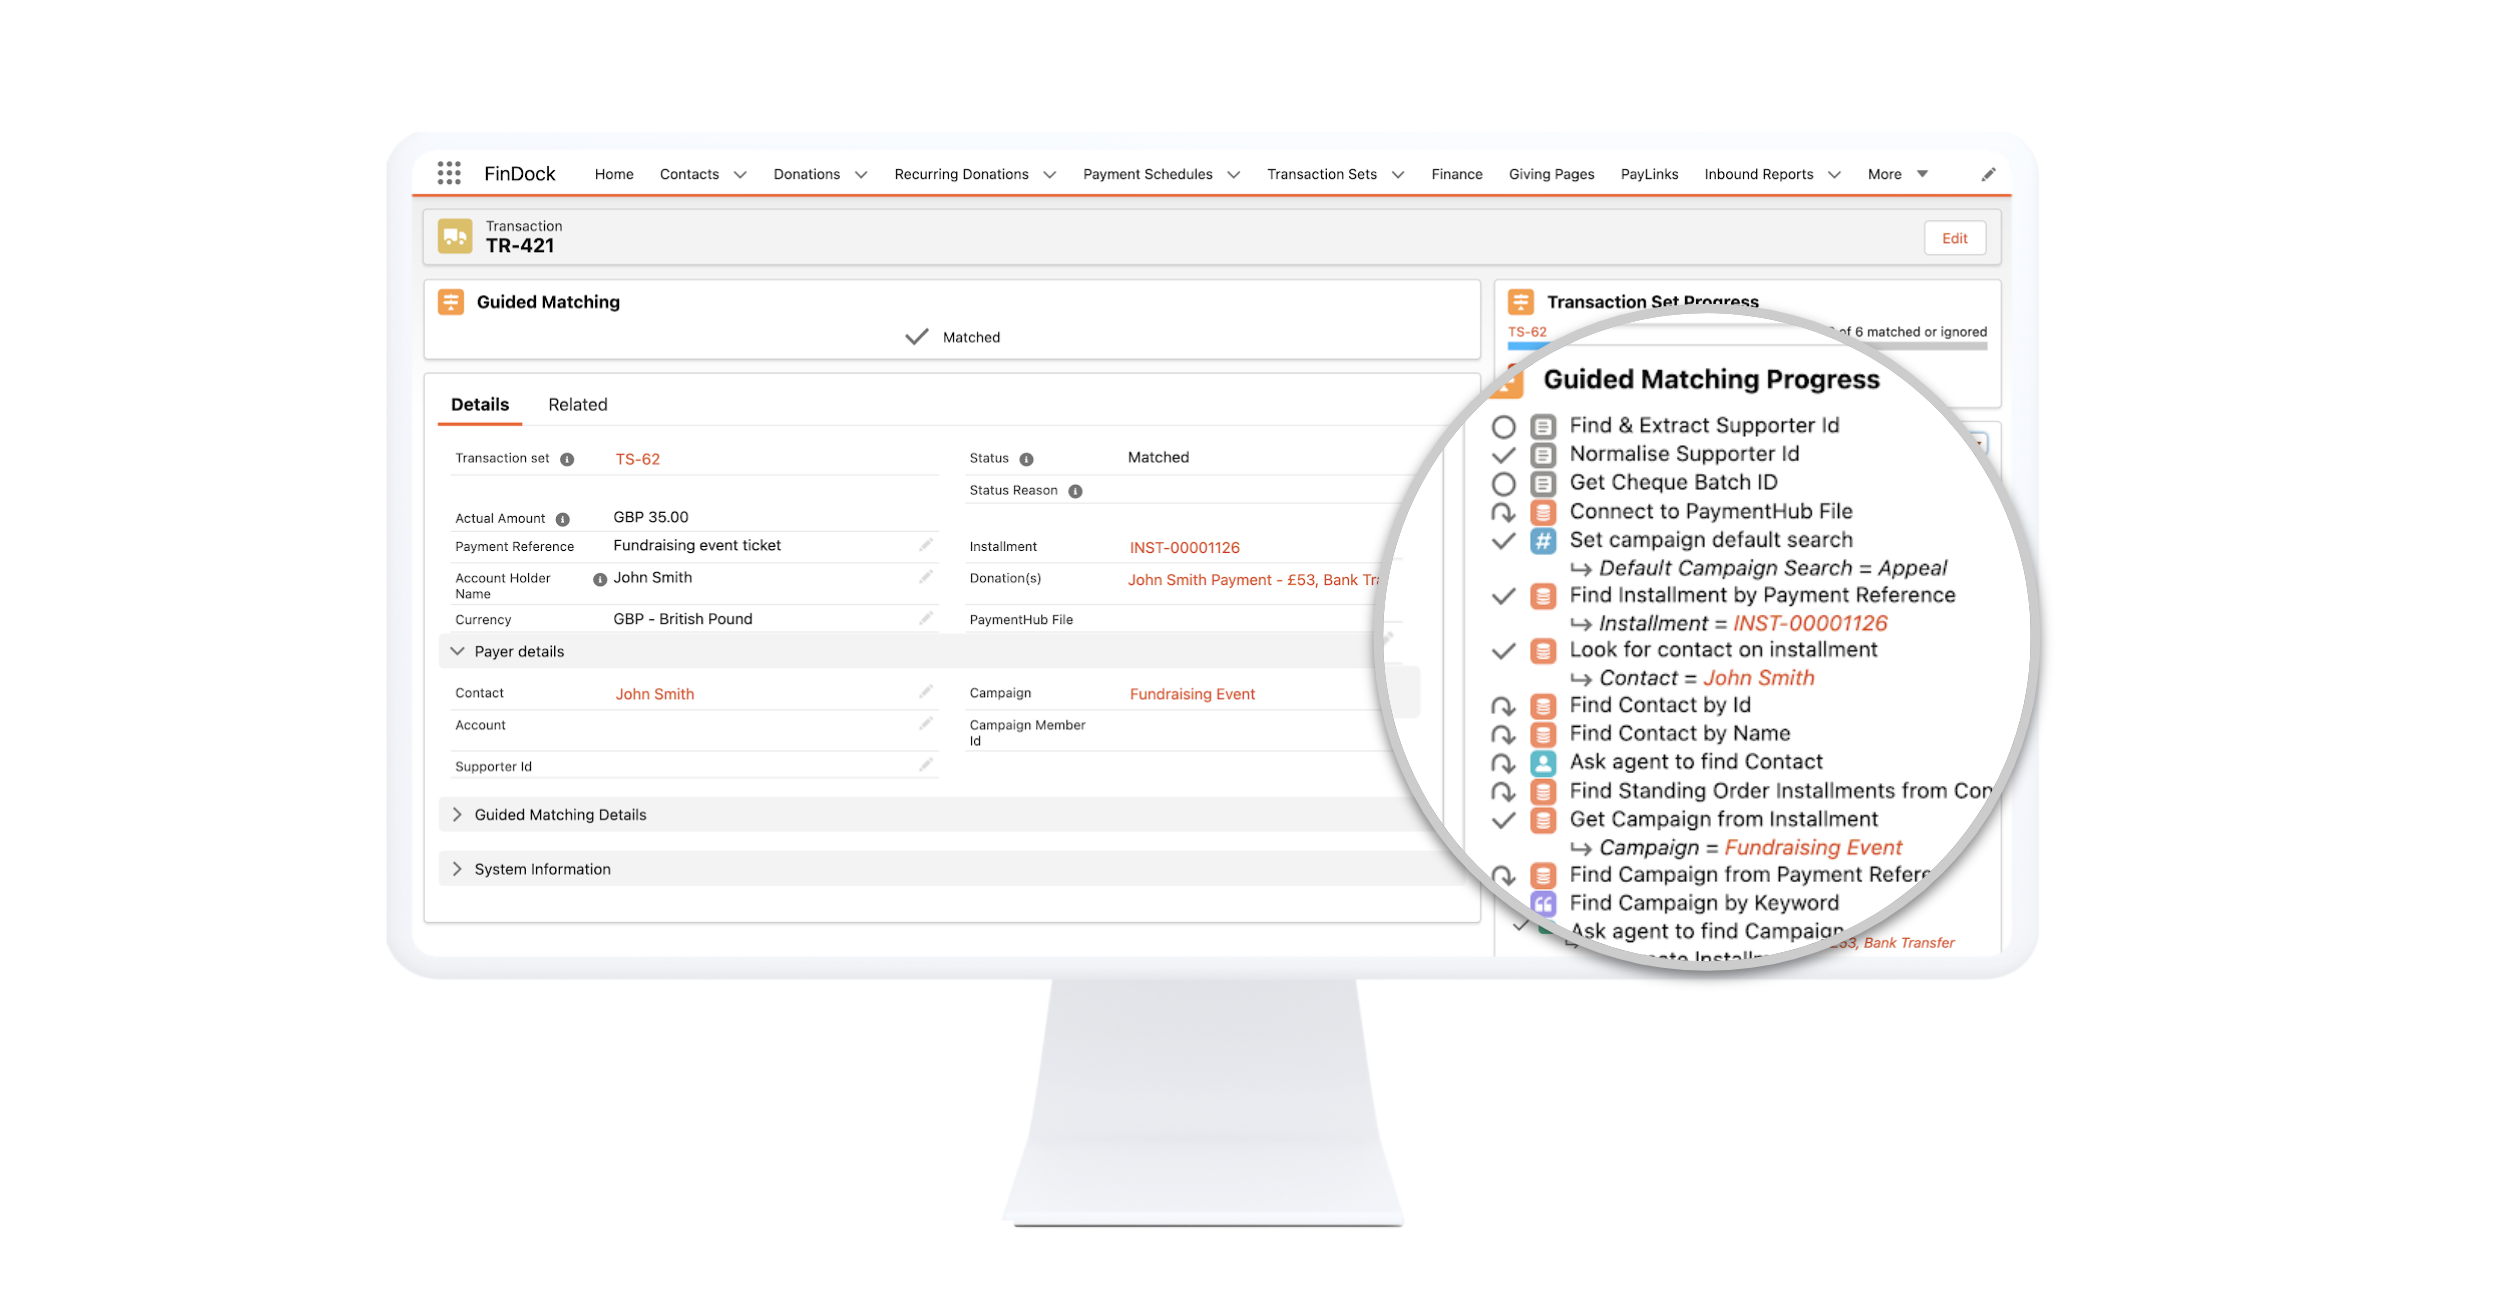Screen dimensions: 2520x1290
Task: Click the Edit button
Action: 1954,238
